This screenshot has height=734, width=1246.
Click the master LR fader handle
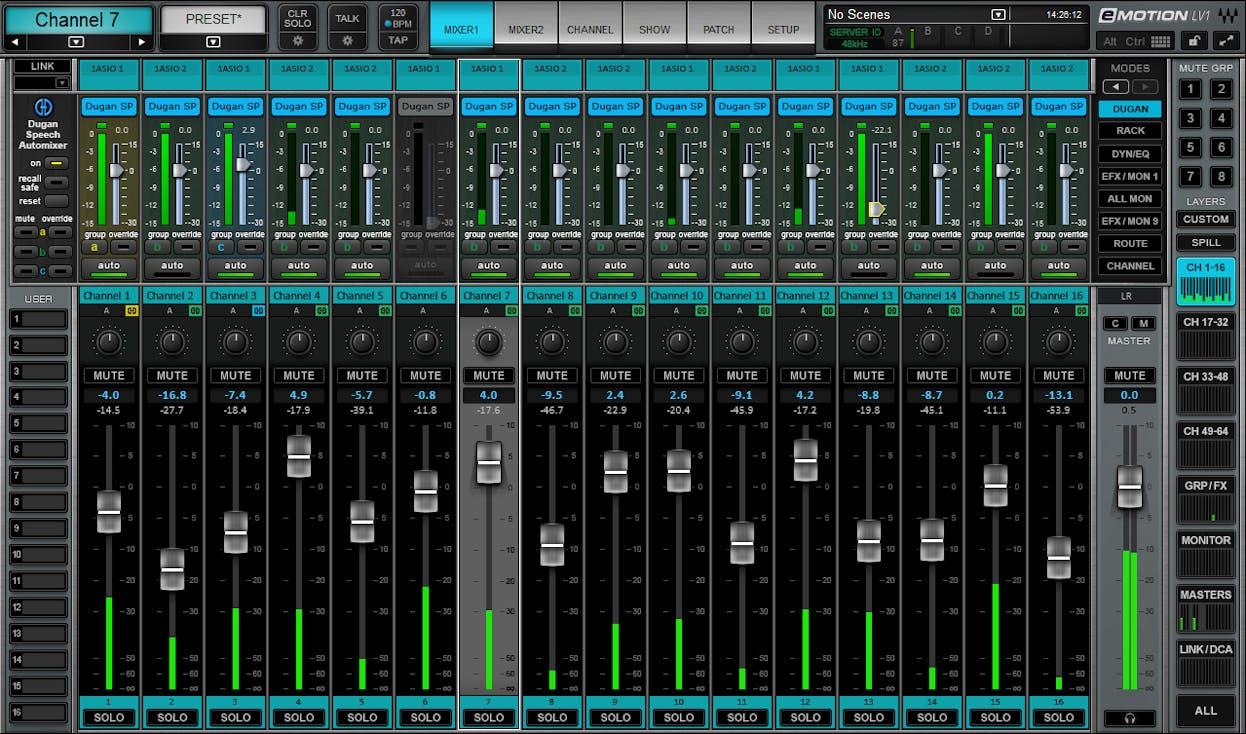click(1129, 487)
